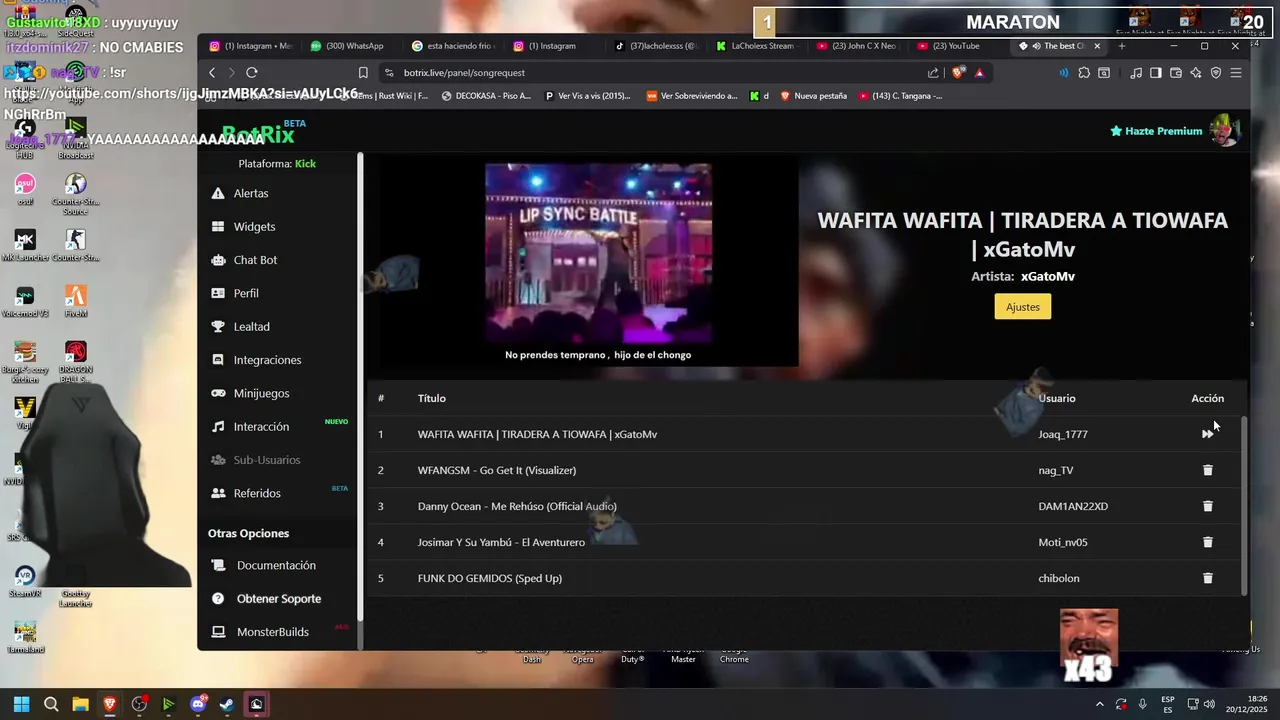Remove Josimar Y Su Yambú song from queue
Viewport: 1280px width, 720px height.
coord(1207,542)
